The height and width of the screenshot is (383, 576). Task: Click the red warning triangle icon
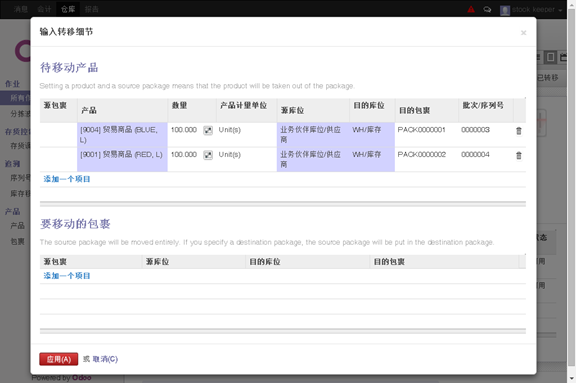pyautogui.click(x=471, y=9)
